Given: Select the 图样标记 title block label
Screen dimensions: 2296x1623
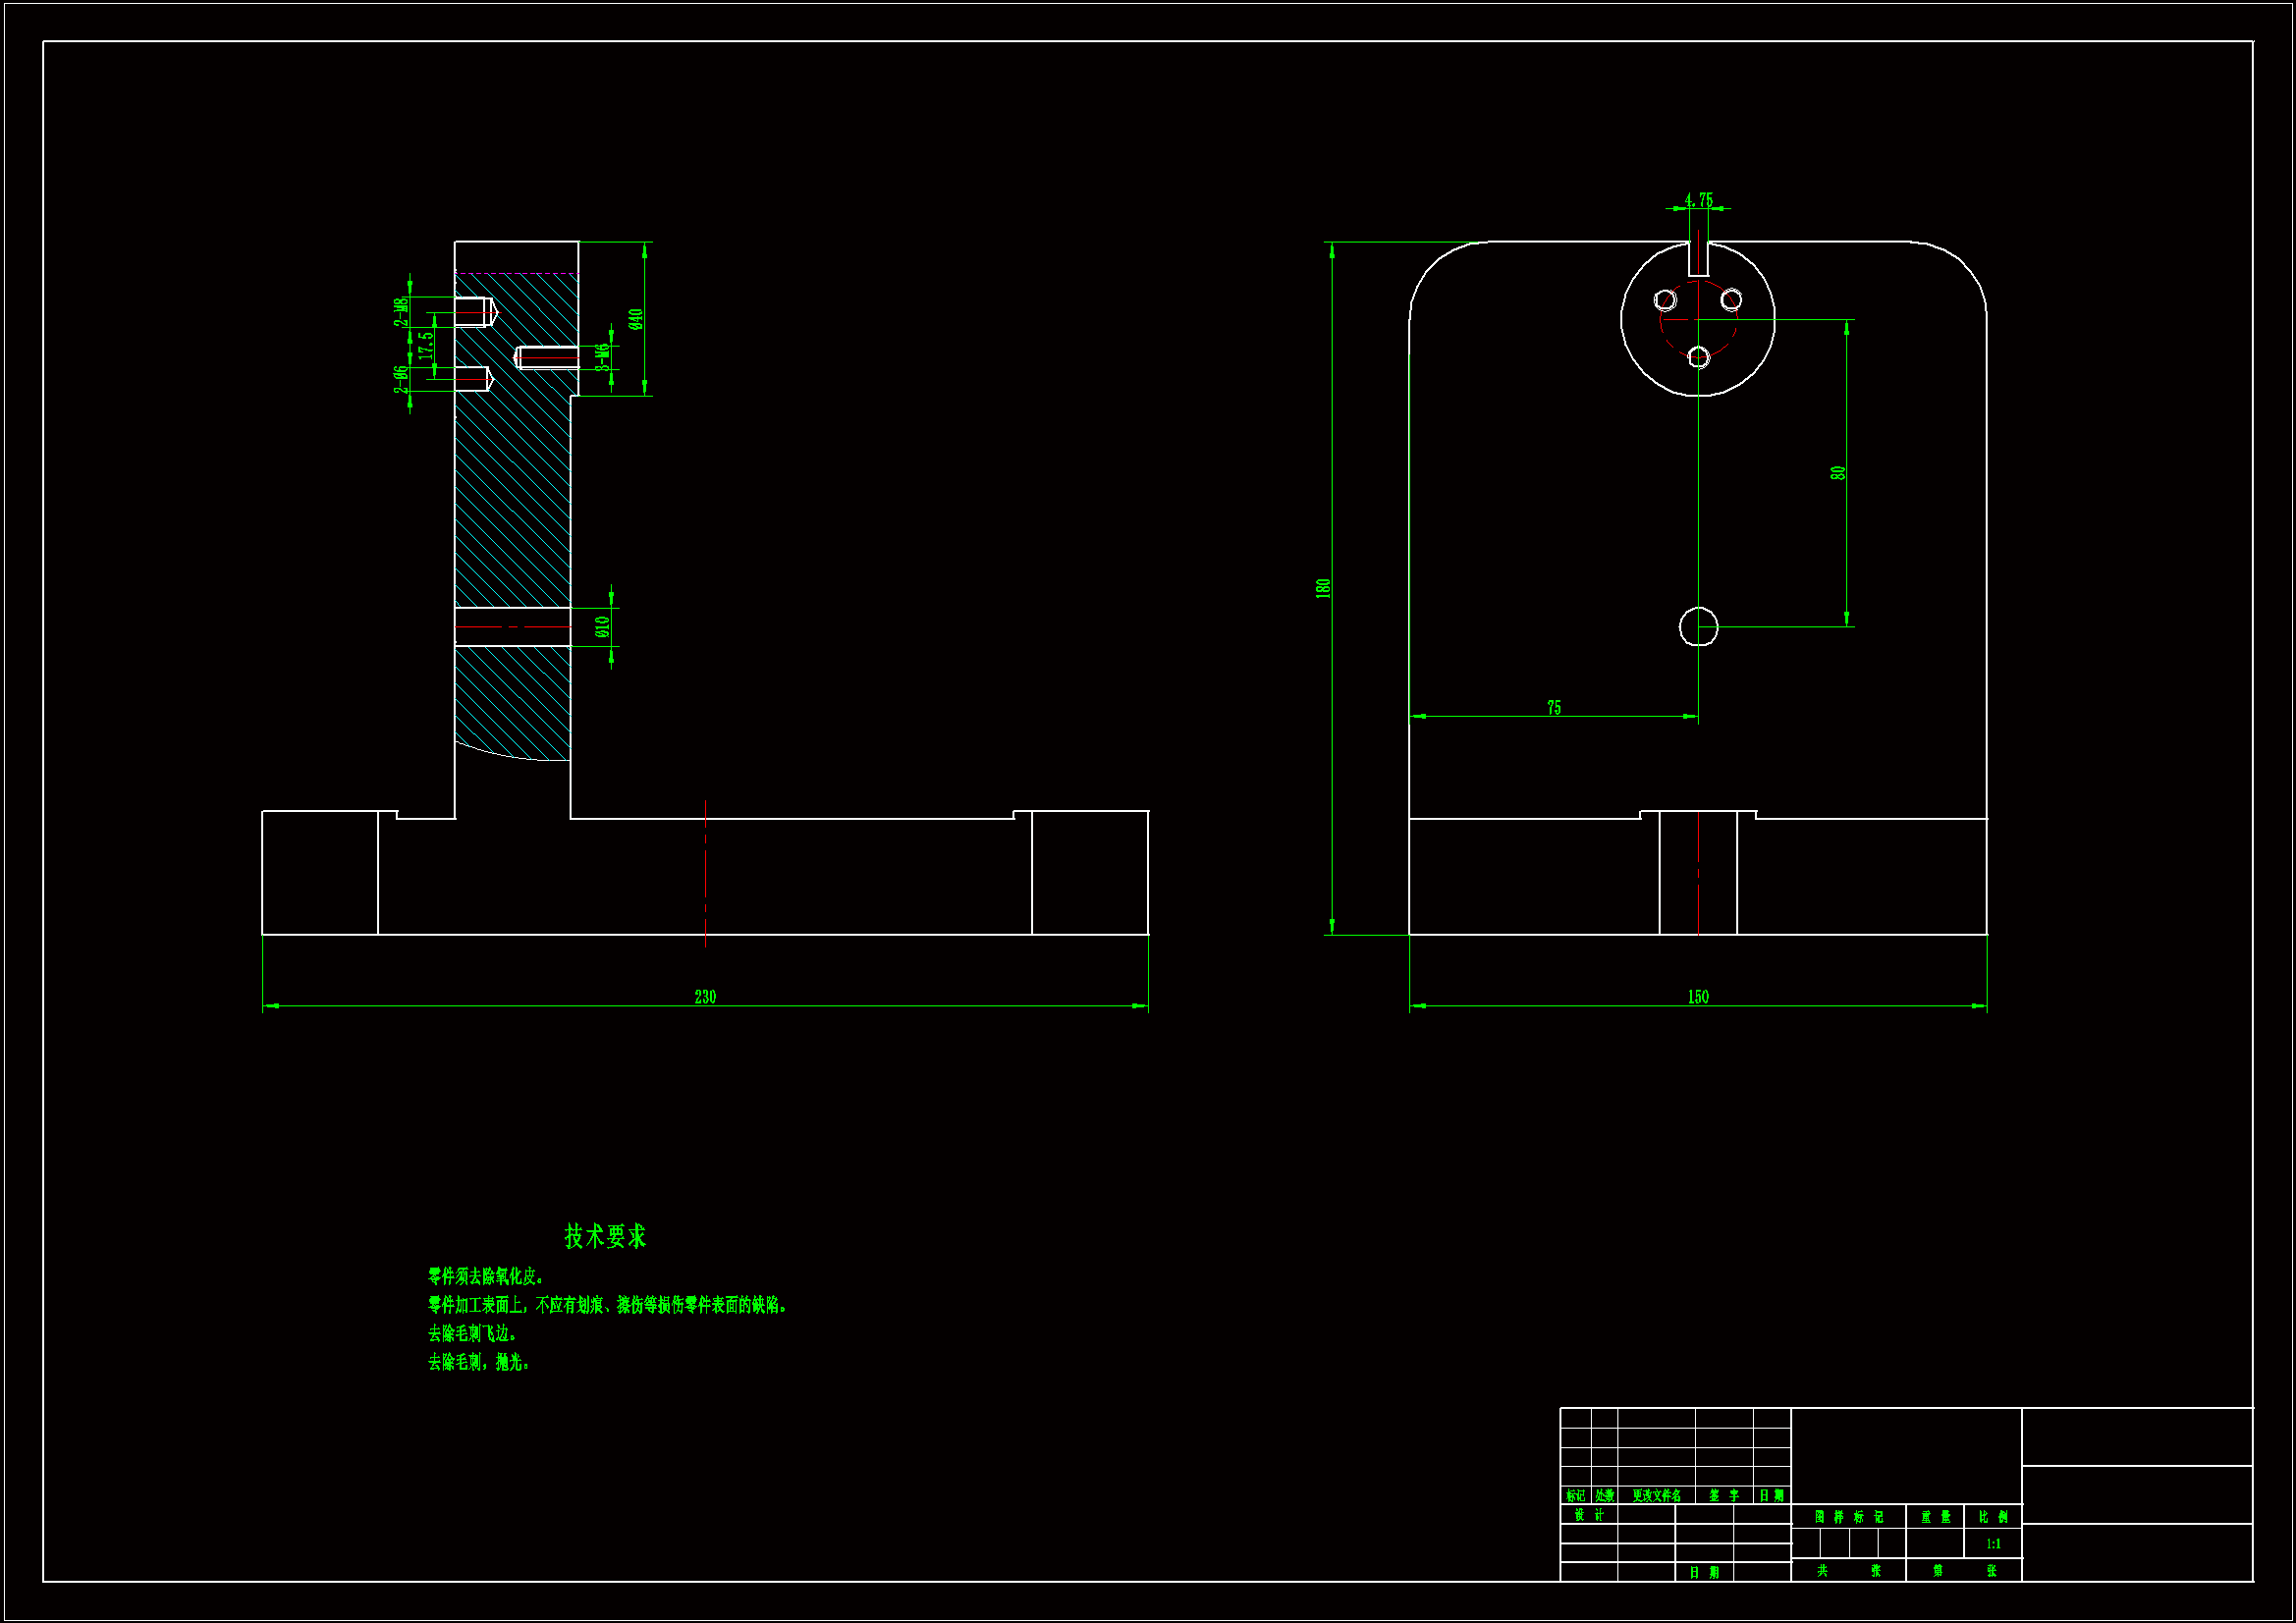Looking at the screenshot, I should click(1848, 1517).
